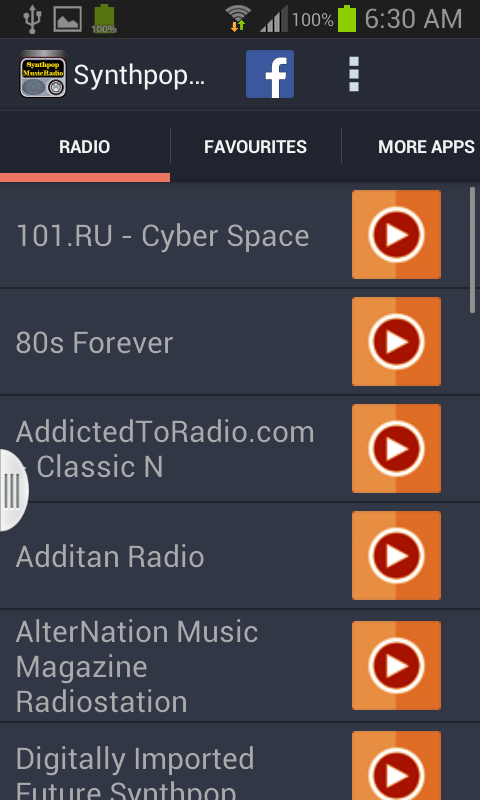This screenshot has width=480, height=800.
Task: Click the station list scrollbar
Action: pos(472,250)
